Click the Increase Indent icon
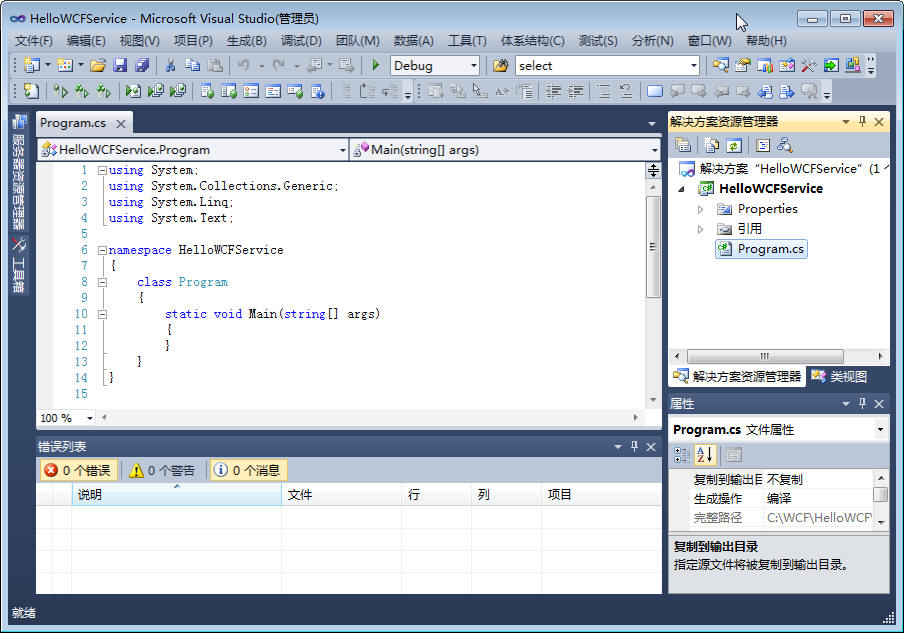The height and width of the screenshot is (633, 904). click(575, 91)
